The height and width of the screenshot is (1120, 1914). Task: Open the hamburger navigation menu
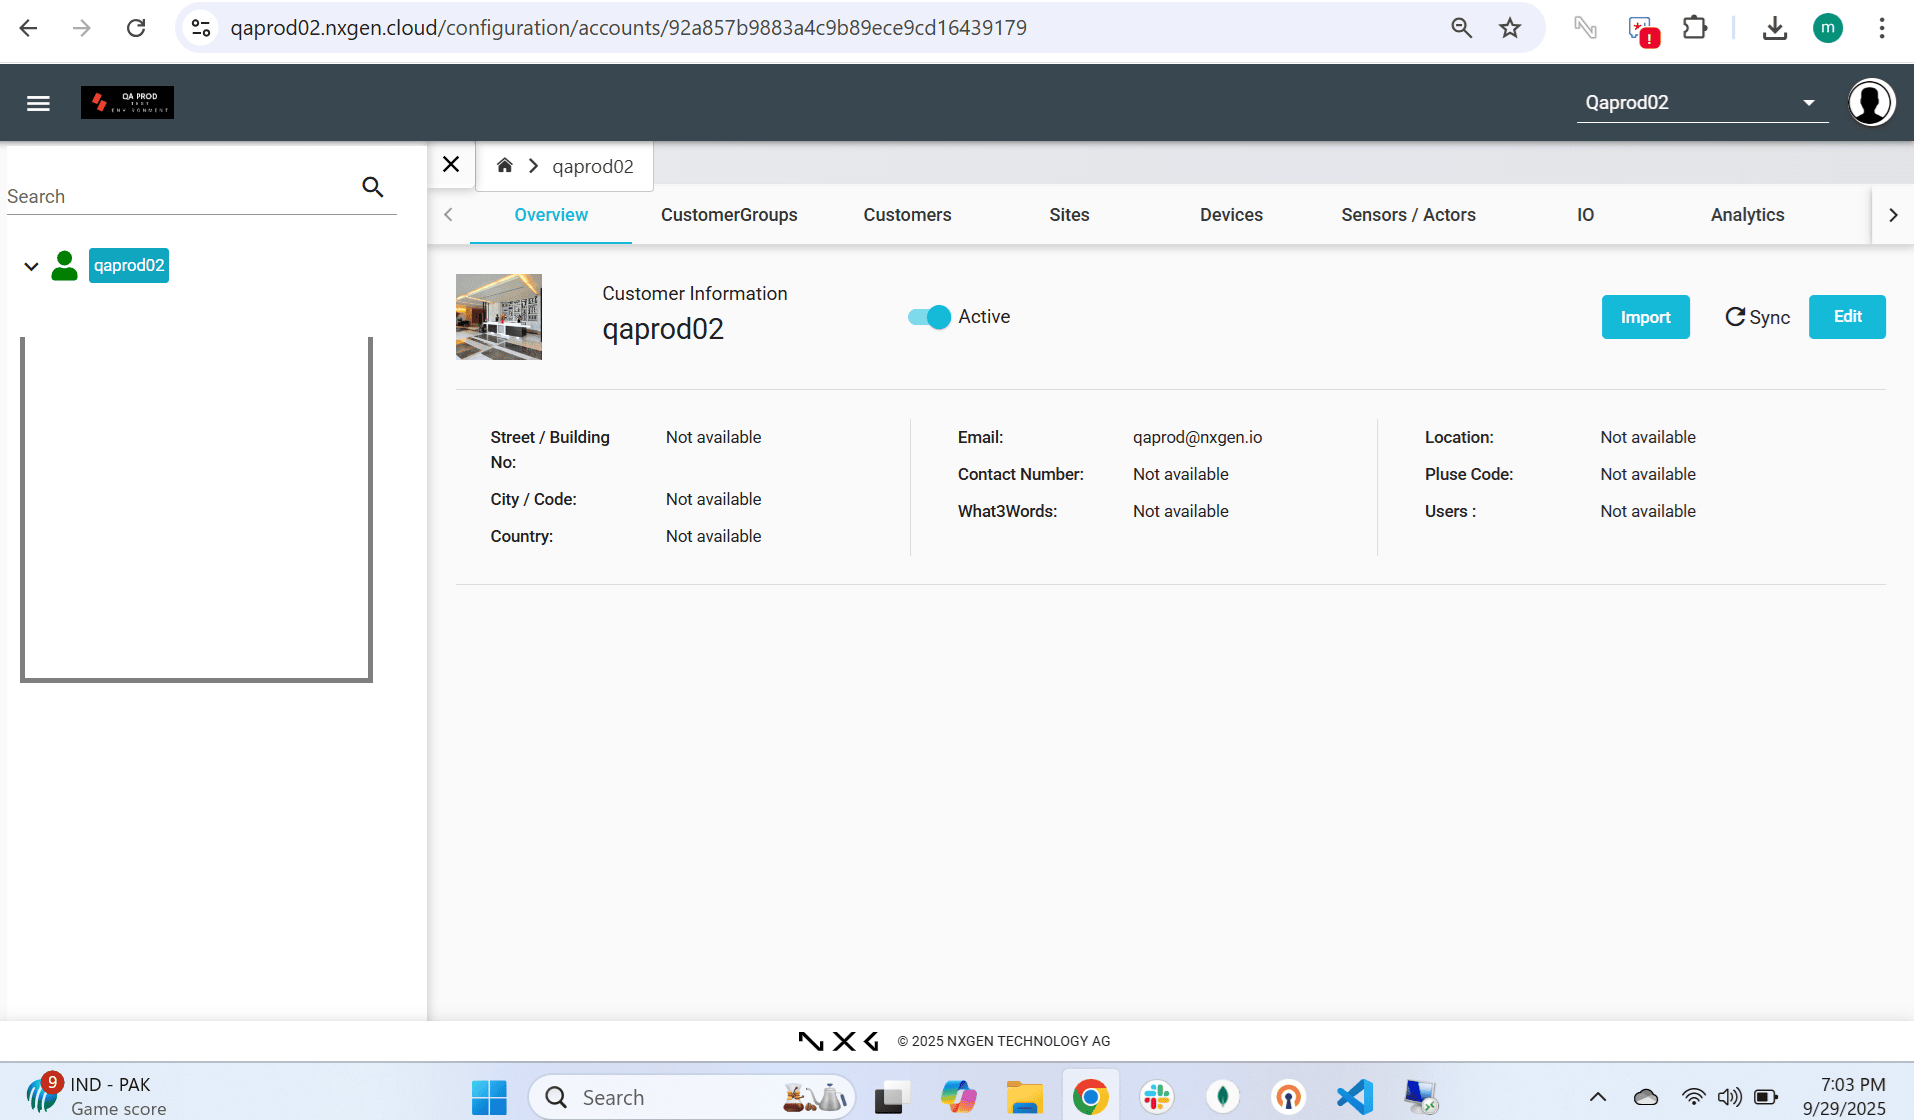38,103
